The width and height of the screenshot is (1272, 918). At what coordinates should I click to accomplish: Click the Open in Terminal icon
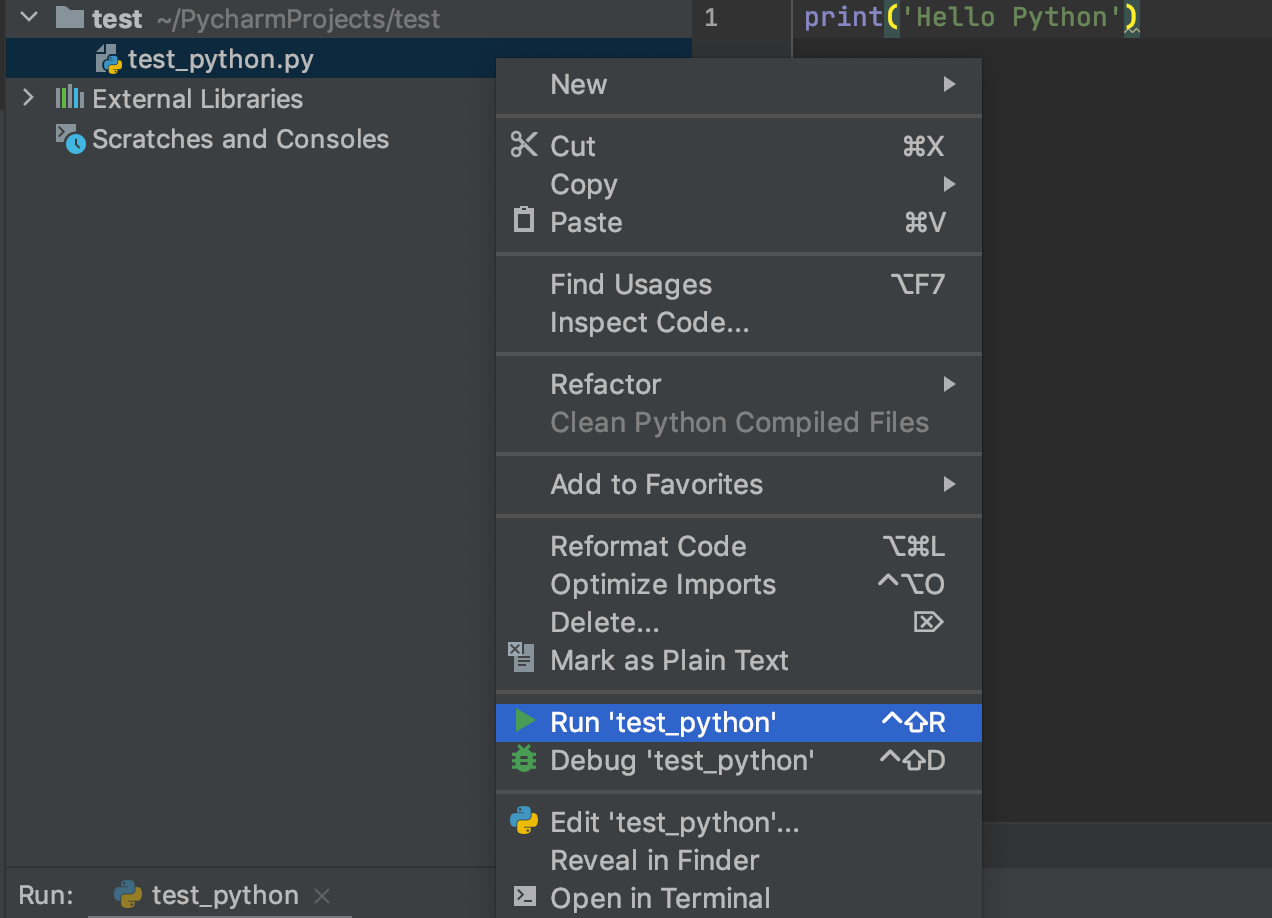(524, 897)
